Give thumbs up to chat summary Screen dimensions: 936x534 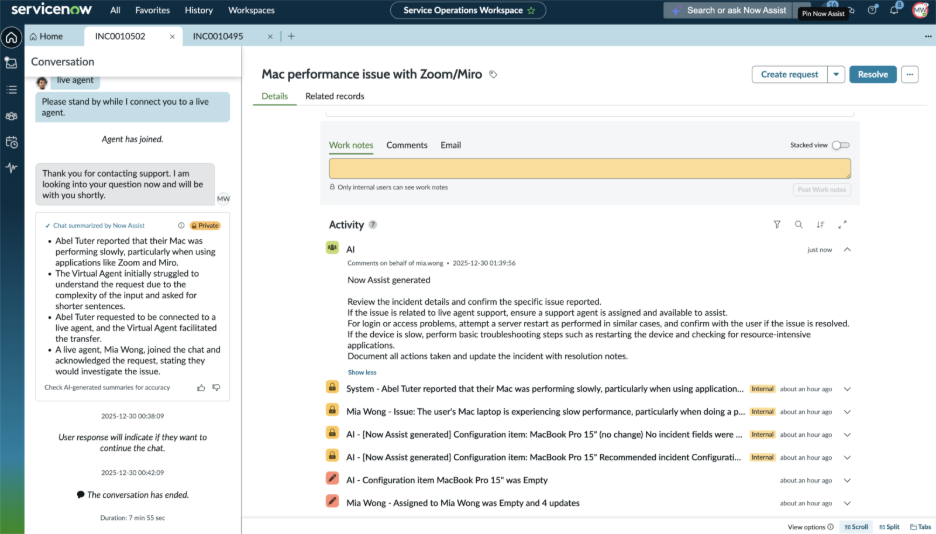(201, 387)
